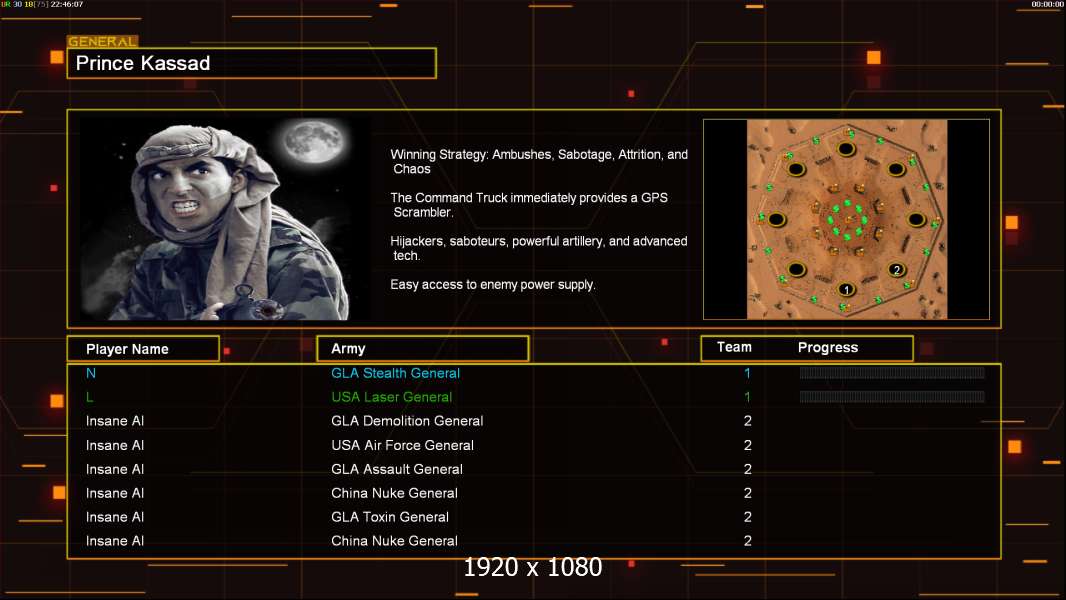Click GLA Demolition General army entry

click(x=407, y=421)
